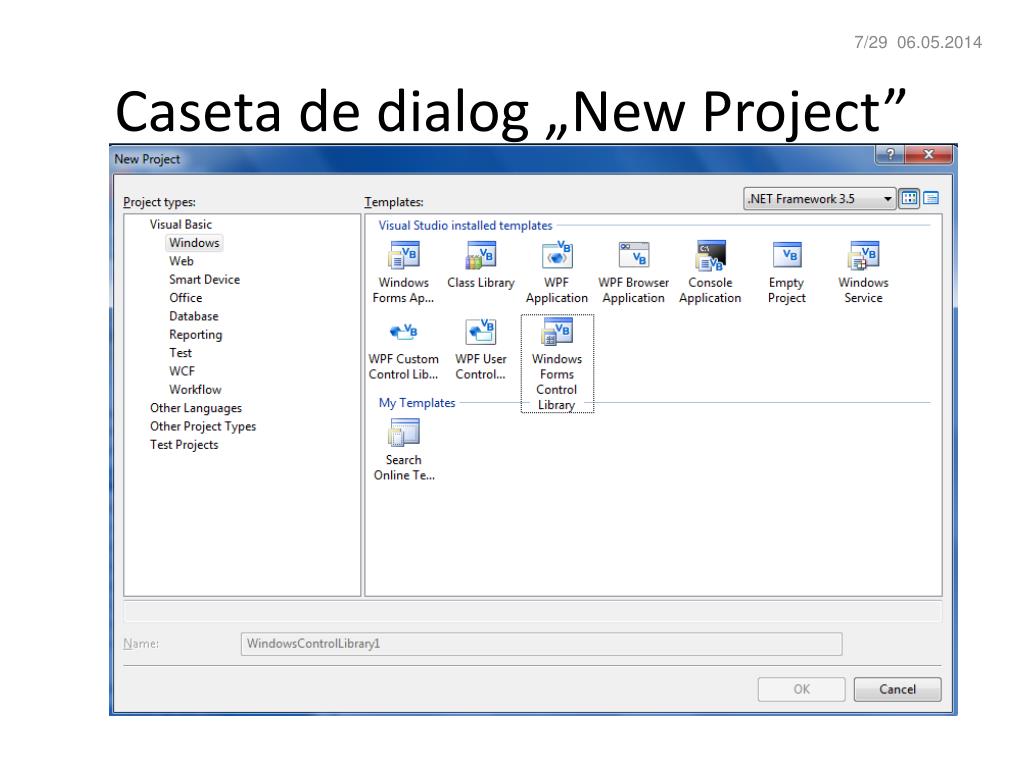Choose the WPF Application template icon
The width and height of the screenshot is (1024, 768).
coord(557,255)
